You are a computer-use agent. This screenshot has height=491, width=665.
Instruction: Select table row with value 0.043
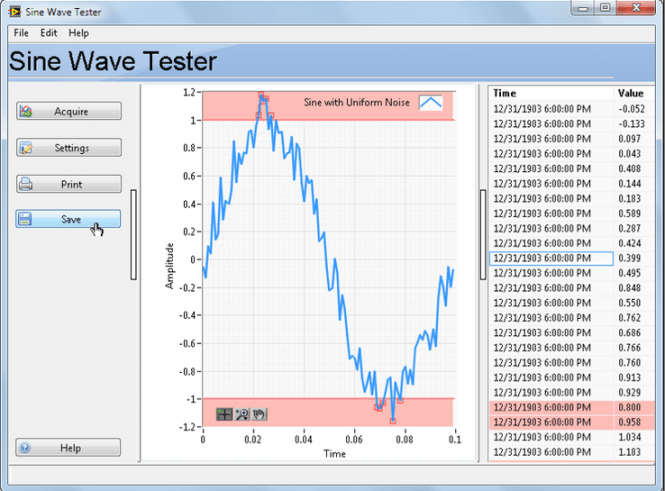(572, 153)
